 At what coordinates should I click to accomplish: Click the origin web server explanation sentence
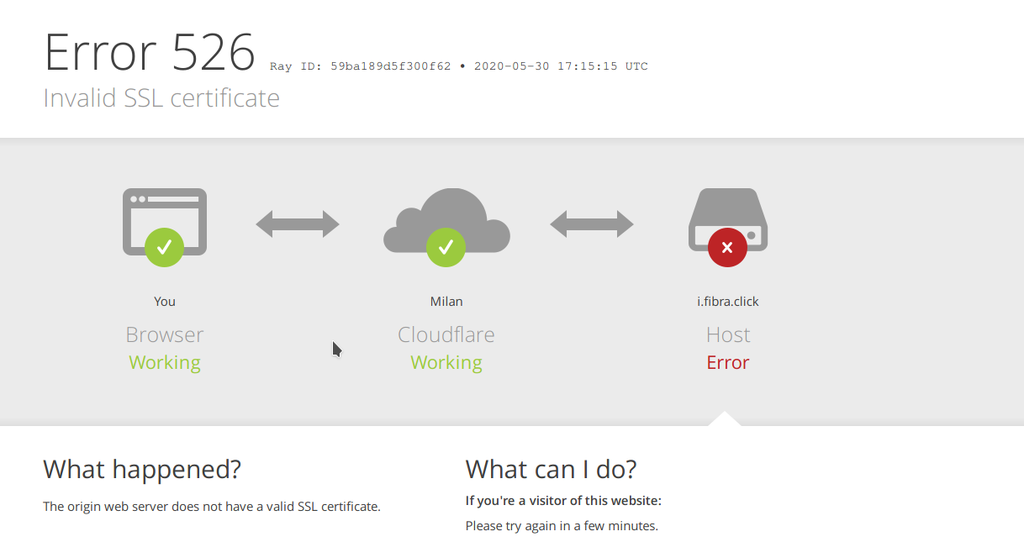point(212,507)
